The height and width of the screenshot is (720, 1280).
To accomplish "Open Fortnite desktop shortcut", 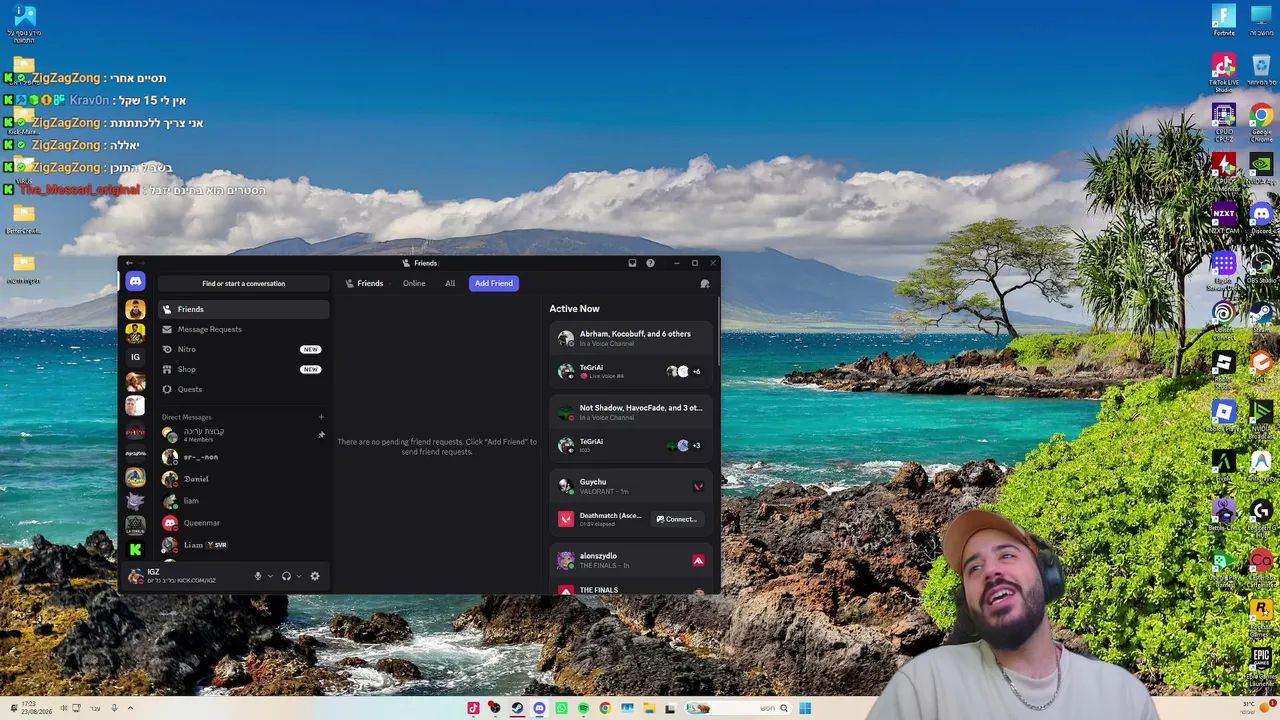I will point(1224,21).
